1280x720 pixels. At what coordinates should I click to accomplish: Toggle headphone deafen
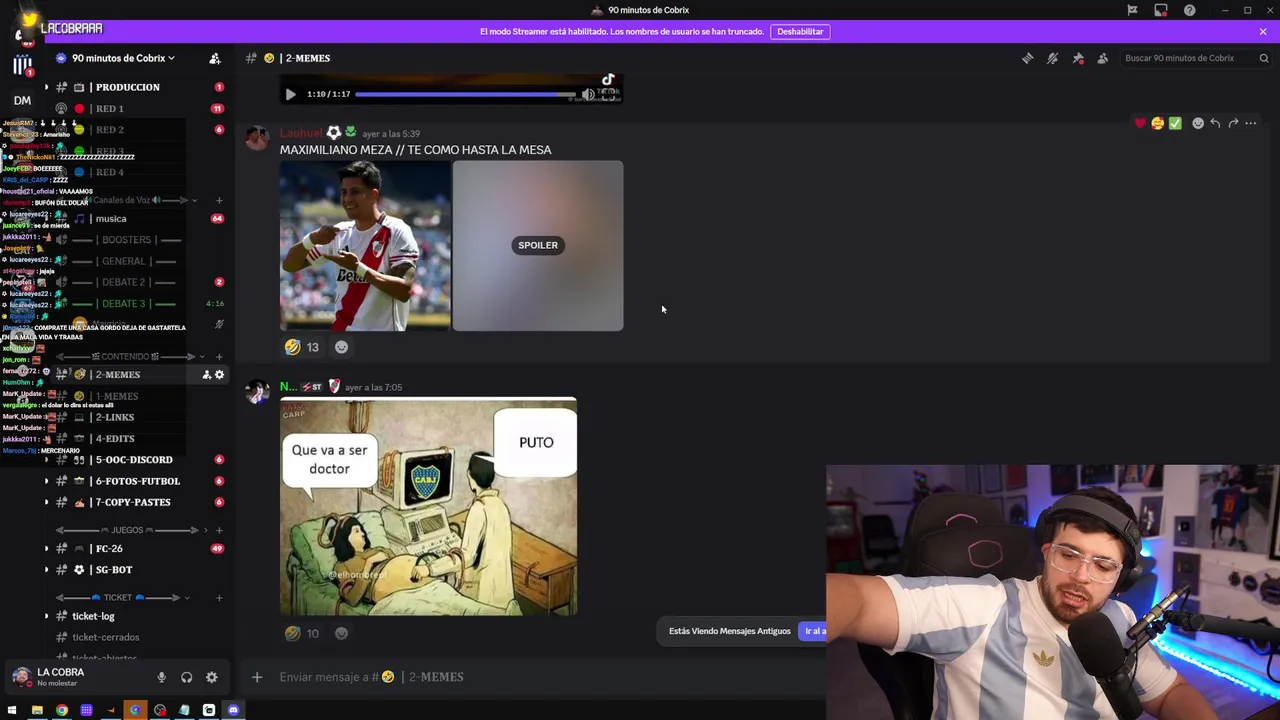pos(186,678)
